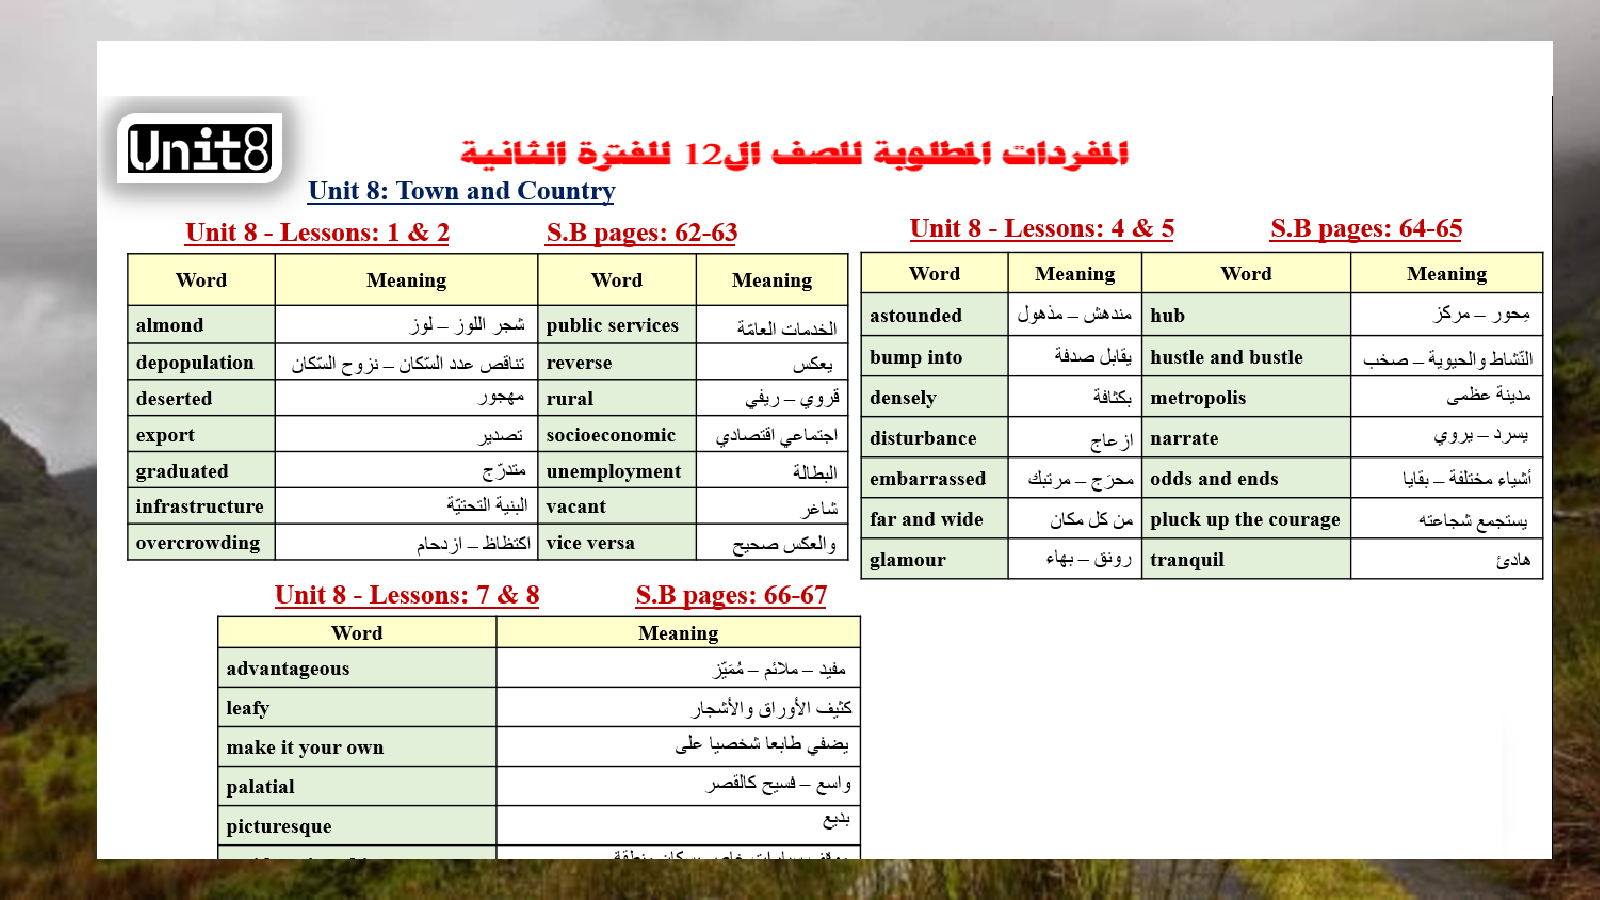1600x900 pixels.
Task: Click the 'public services' cell
Action: coord(616,325)
